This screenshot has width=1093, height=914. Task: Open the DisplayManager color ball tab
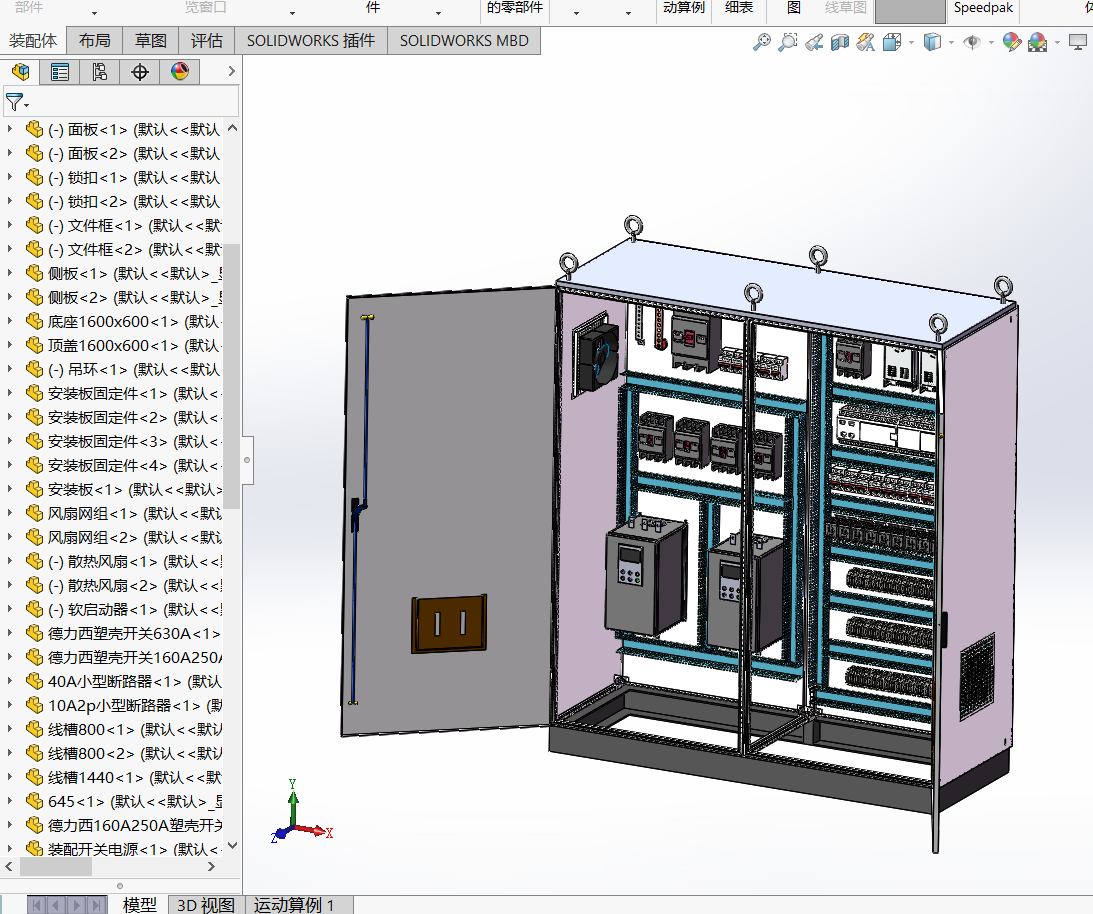tap(180, 72)
